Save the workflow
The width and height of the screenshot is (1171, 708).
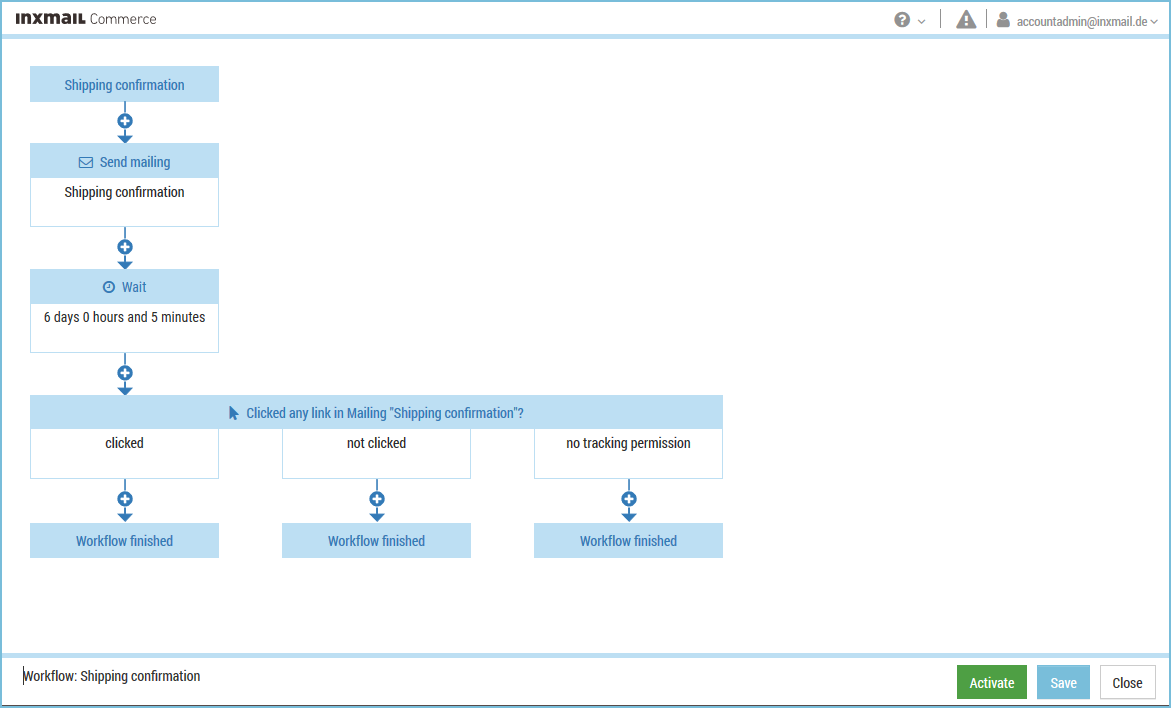[1063, 683]
